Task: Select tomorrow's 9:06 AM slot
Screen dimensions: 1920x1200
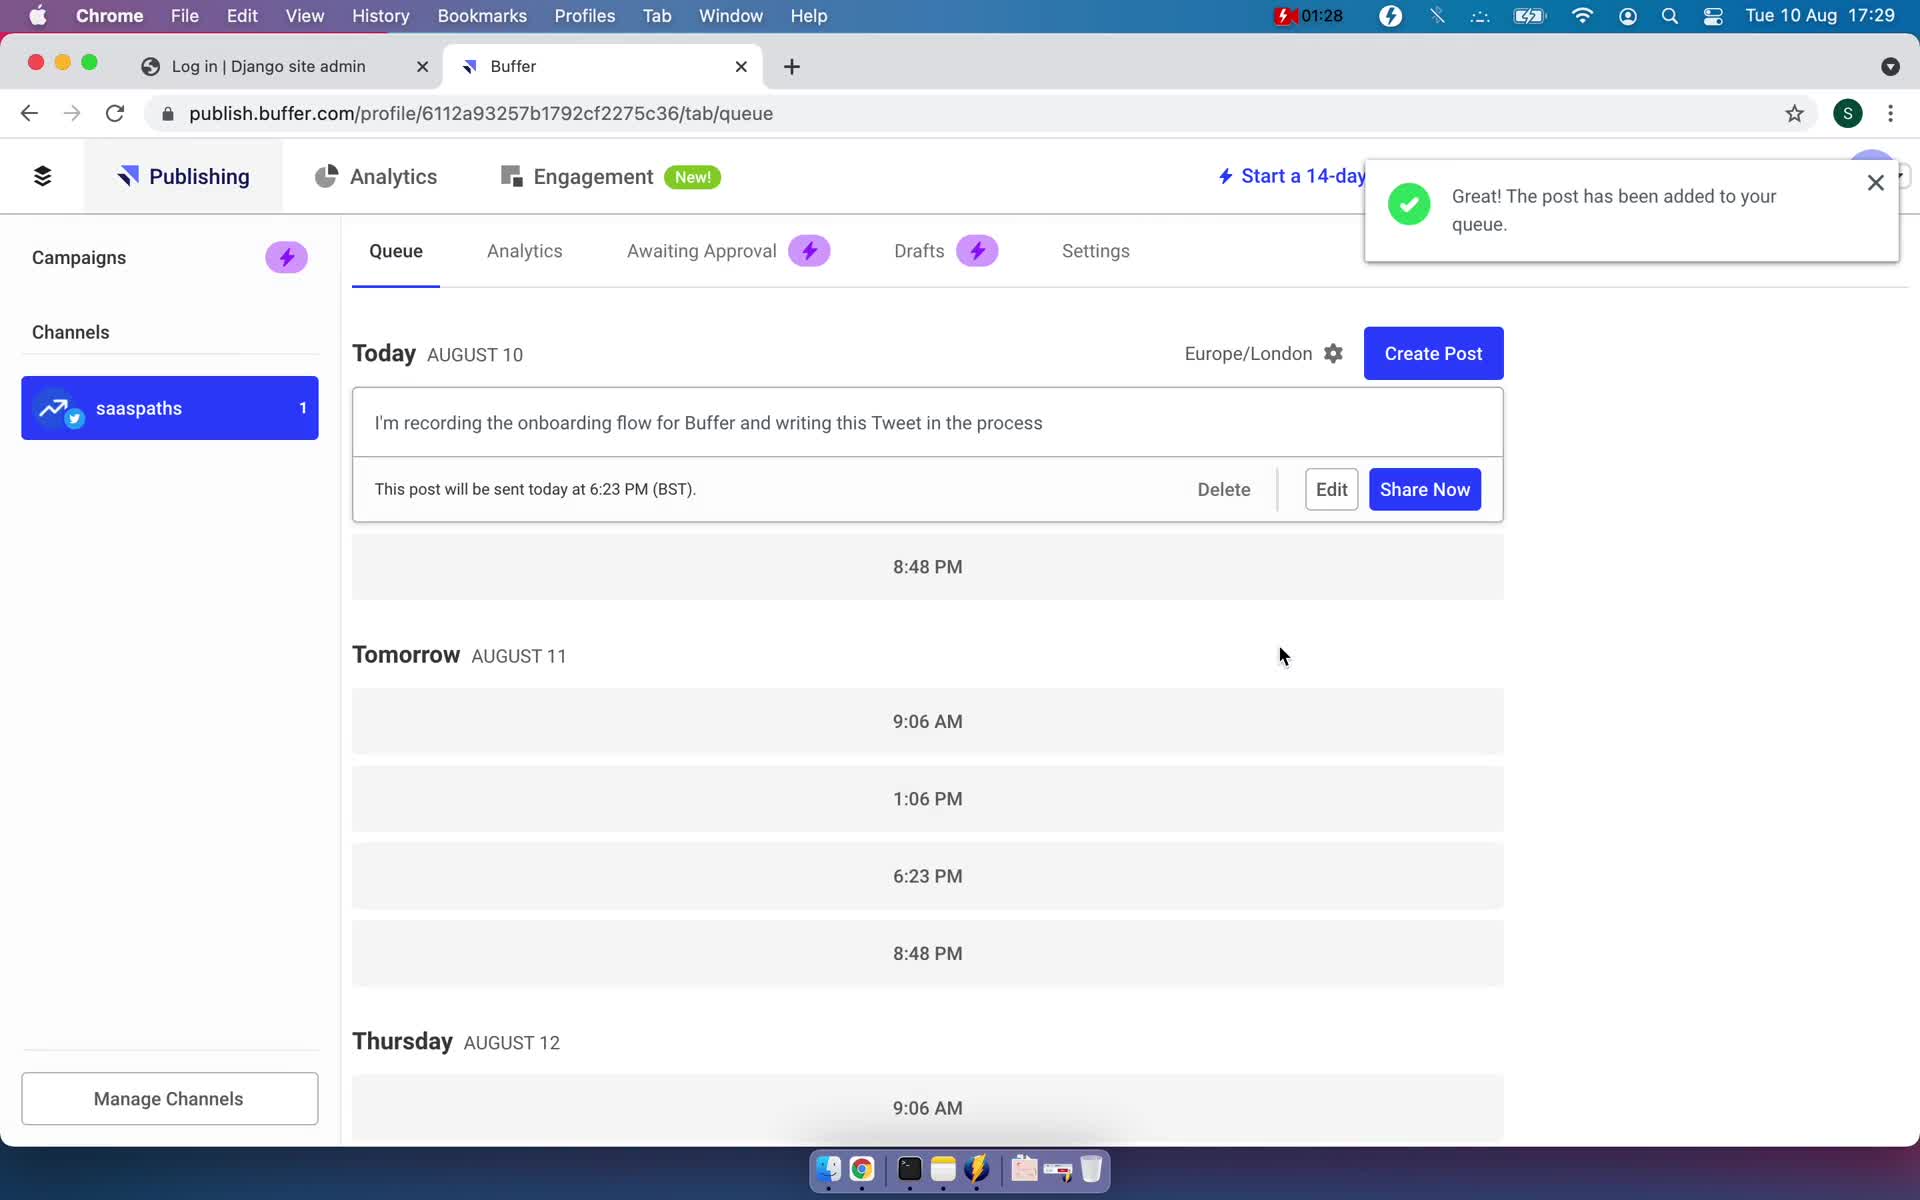Action: click(927, 721)
